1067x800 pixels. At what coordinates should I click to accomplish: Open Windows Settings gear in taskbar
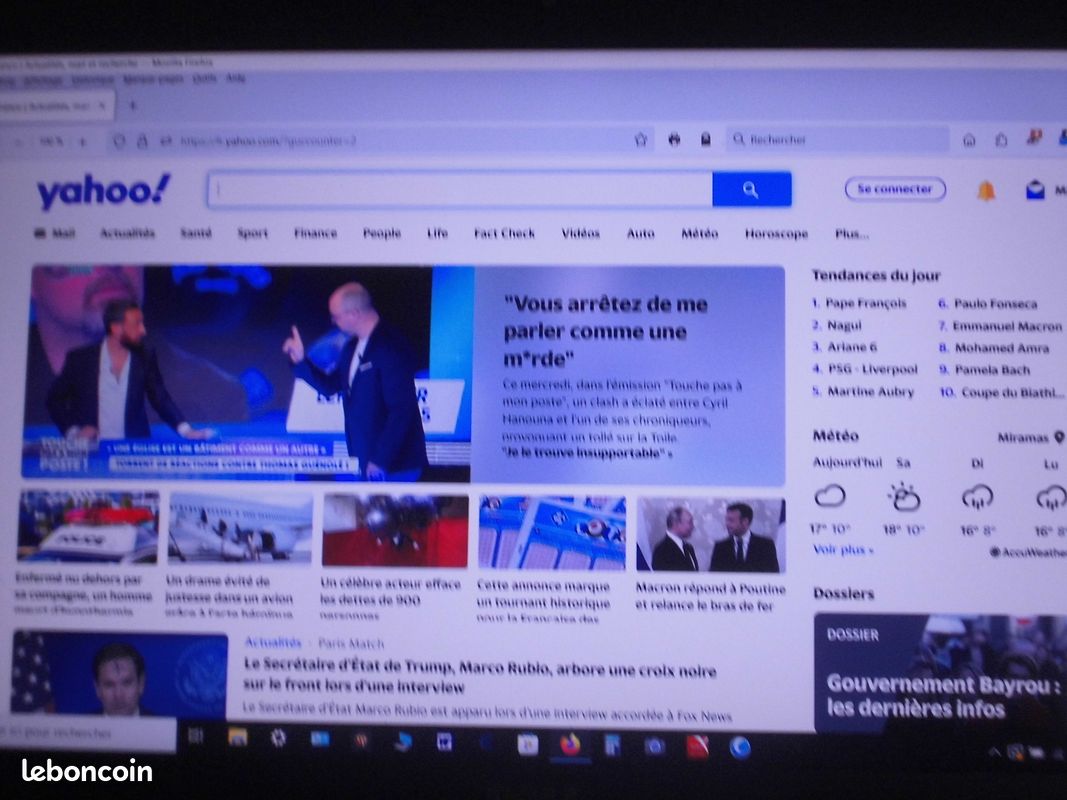pyautogui.click(x=278, y=737)
